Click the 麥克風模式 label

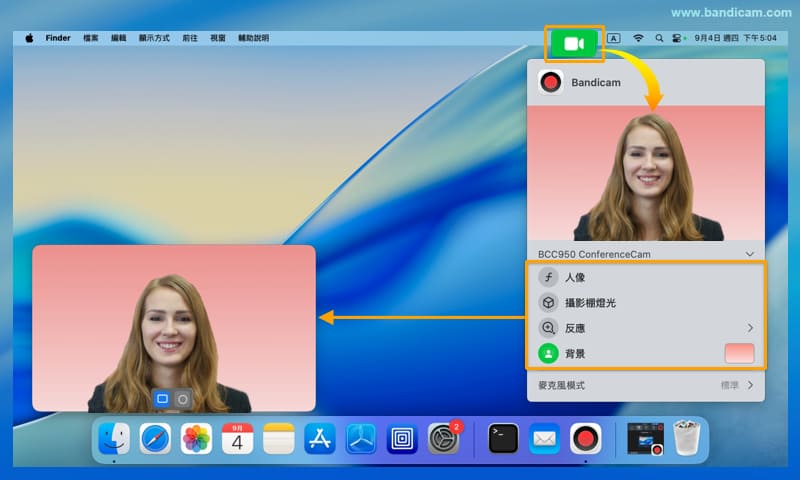click(x=561, y=385)
